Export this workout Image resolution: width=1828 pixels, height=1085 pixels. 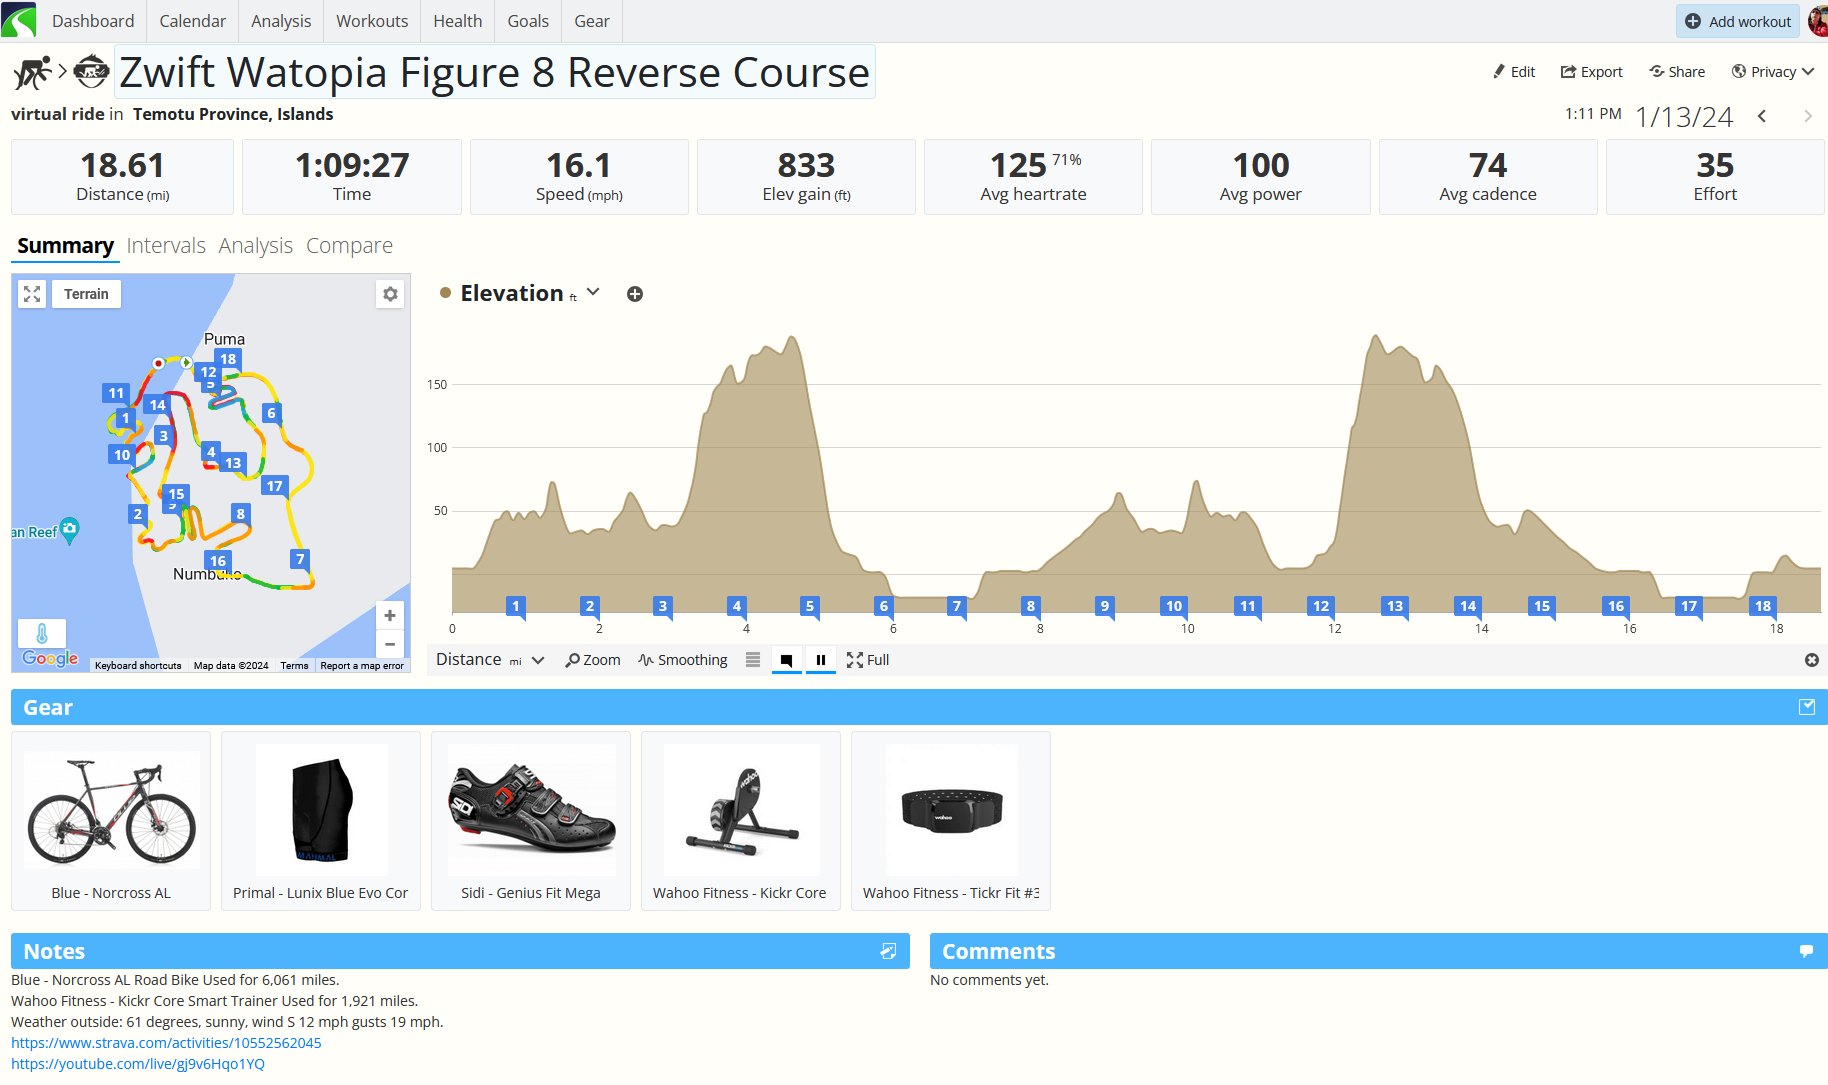point(1592,72)
